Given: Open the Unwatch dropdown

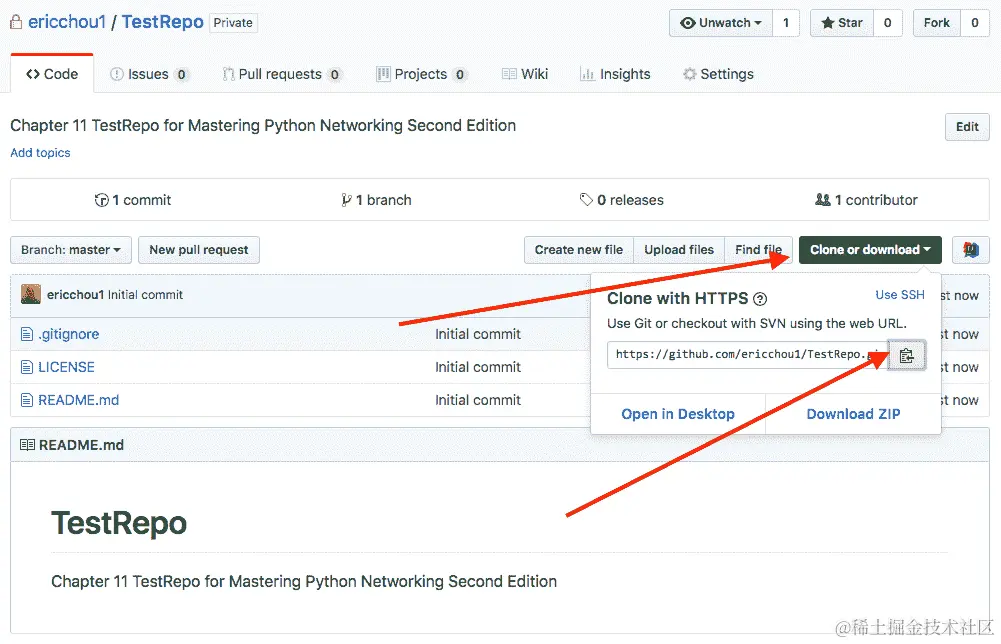Looking at the screenshot, I should pos(721,23).
